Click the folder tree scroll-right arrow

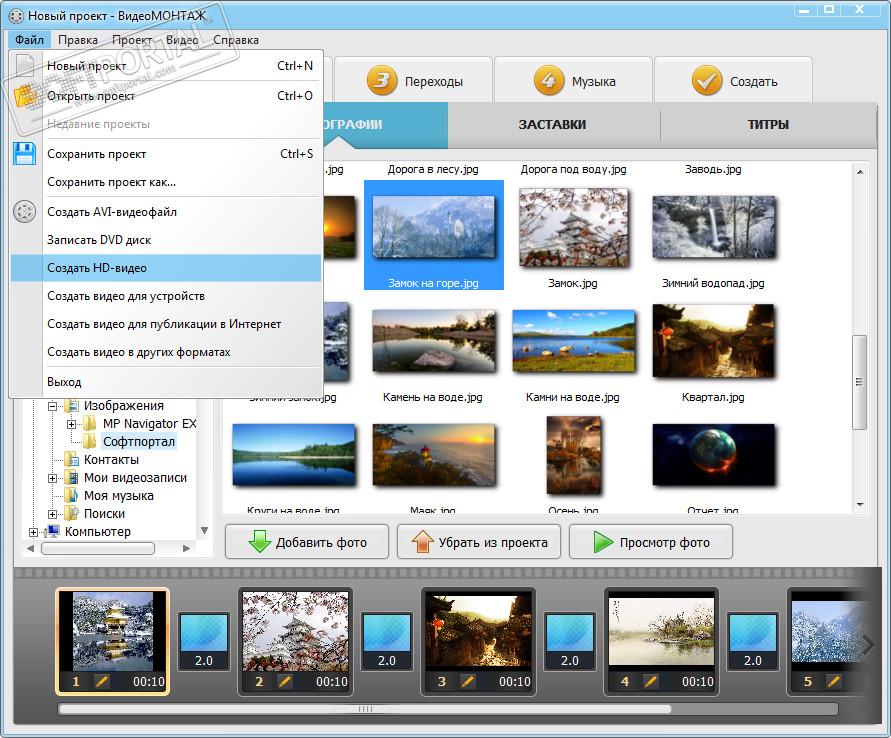coord(186,548)
